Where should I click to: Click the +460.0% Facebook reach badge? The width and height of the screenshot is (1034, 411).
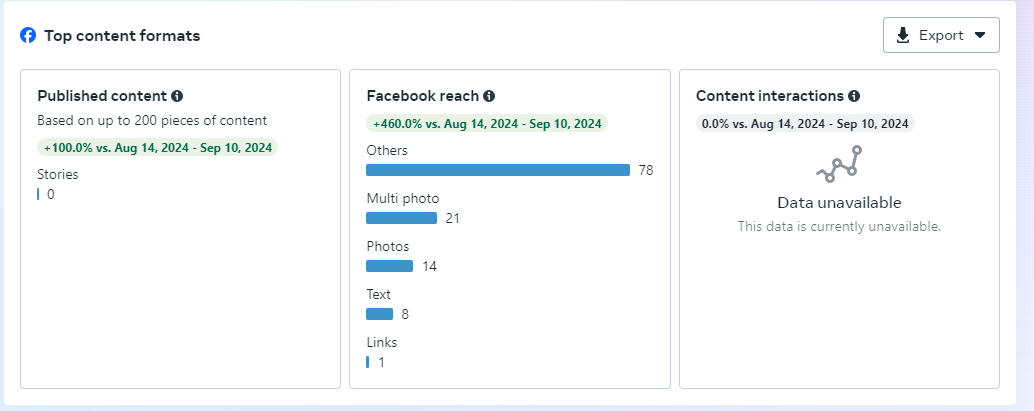pos(487,123)
